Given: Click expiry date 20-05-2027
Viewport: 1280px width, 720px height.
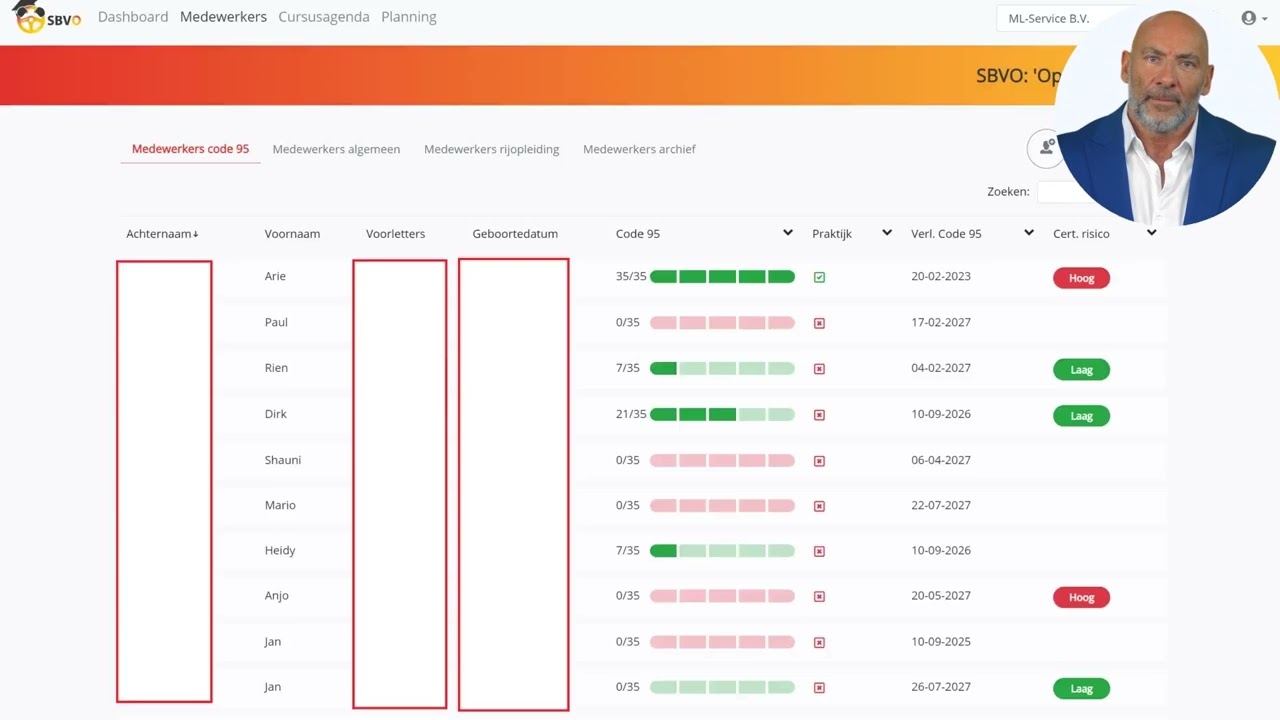Looking at the screenshot, I should (x=941, y=596).
